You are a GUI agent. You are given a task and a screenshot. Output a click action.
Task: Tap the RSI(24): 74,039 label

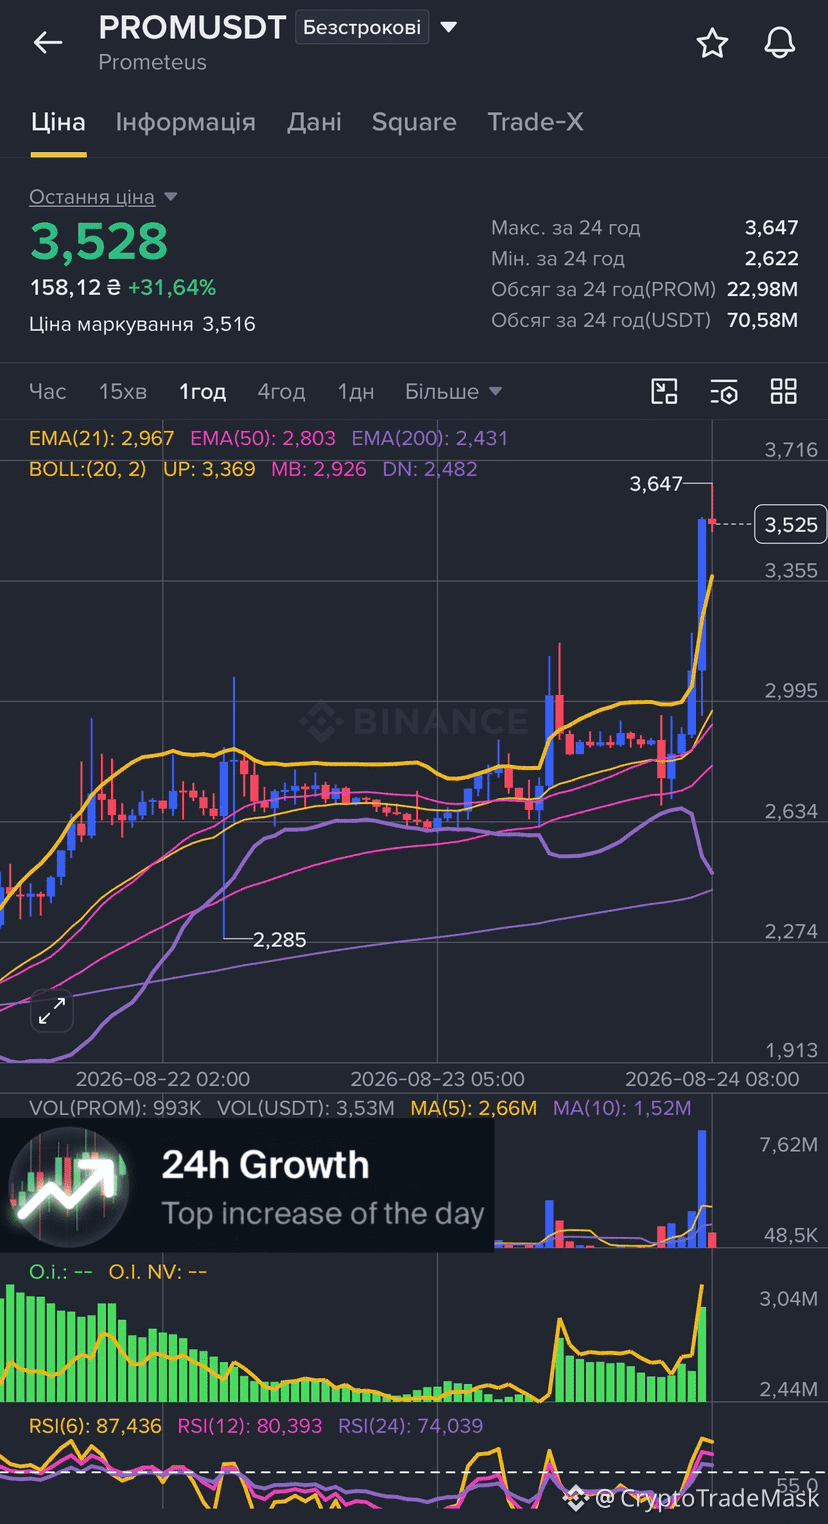(x=411, y=1426)
